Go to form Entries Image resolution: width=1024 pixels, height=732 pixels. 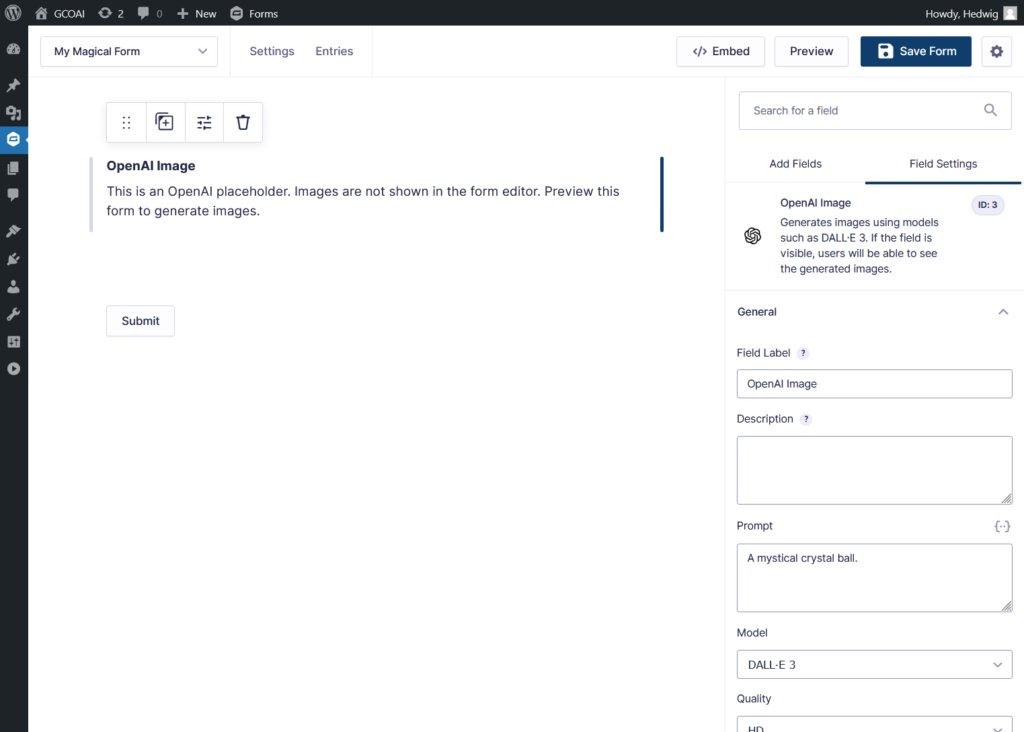tap(334, 51)
